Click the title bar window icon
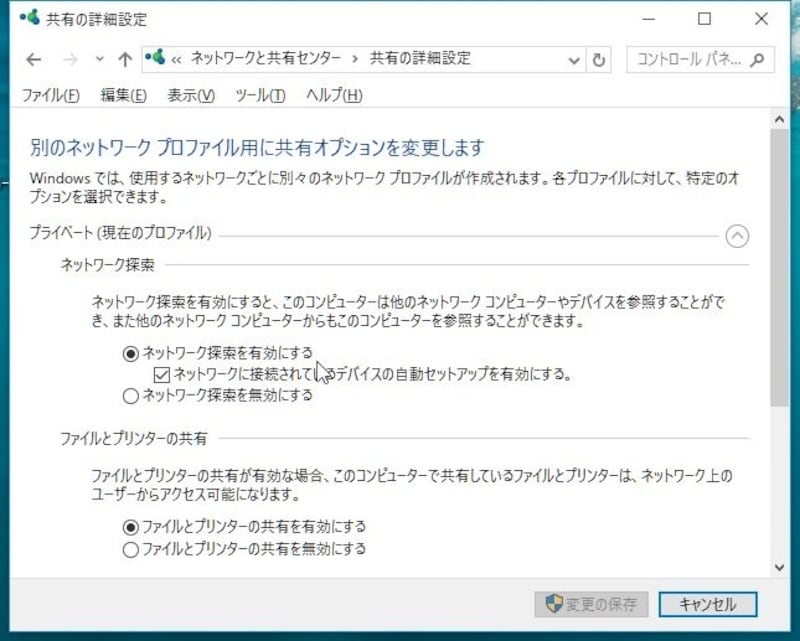 tap(30, 17)
